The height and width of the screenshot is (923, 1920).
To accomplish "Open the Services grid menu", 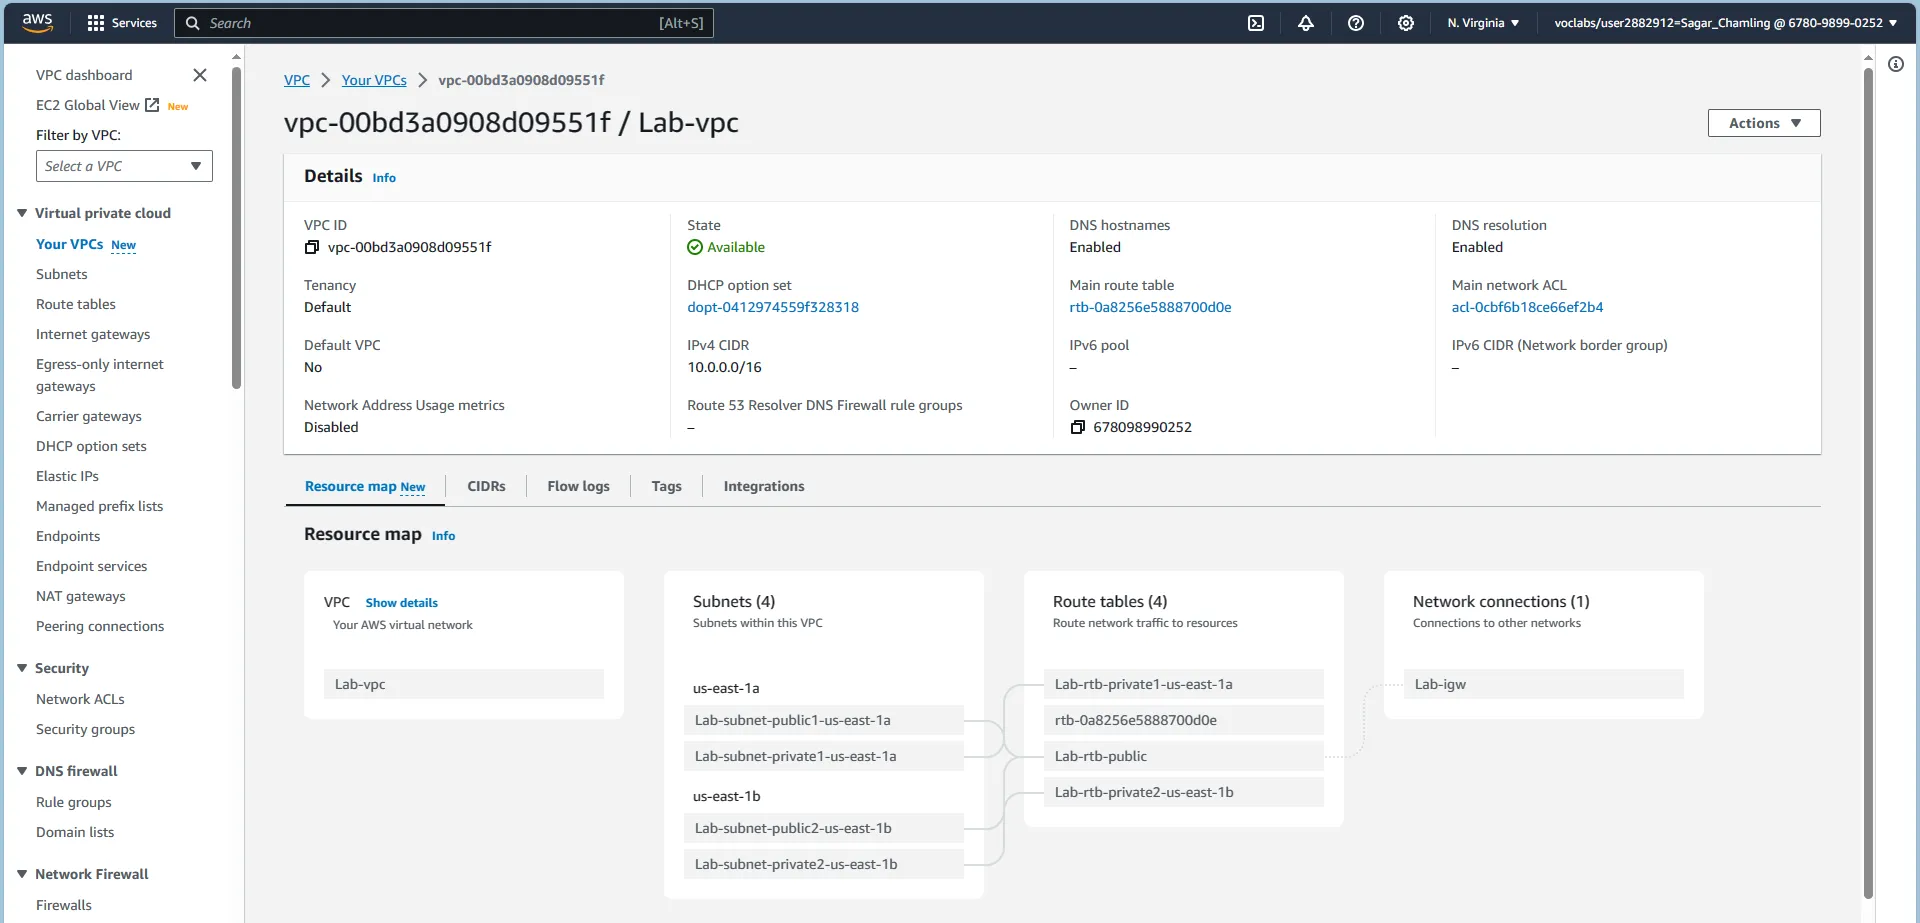I will coord(122,23).
